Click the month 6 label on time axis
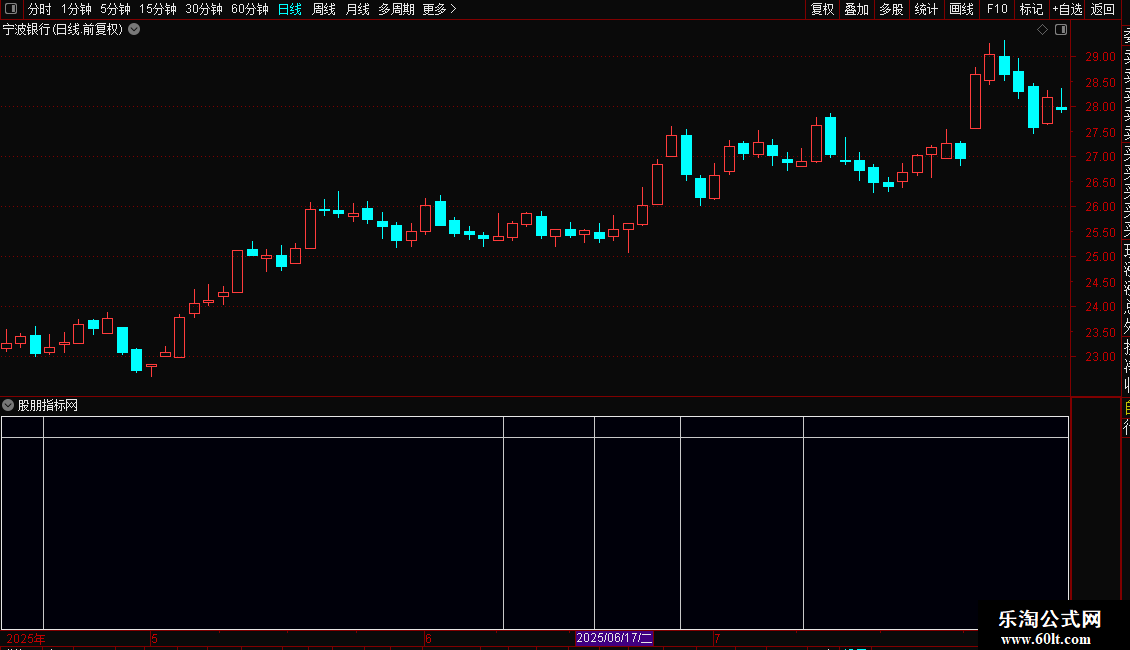The image size is (1130, 650). tap(428, 639)
